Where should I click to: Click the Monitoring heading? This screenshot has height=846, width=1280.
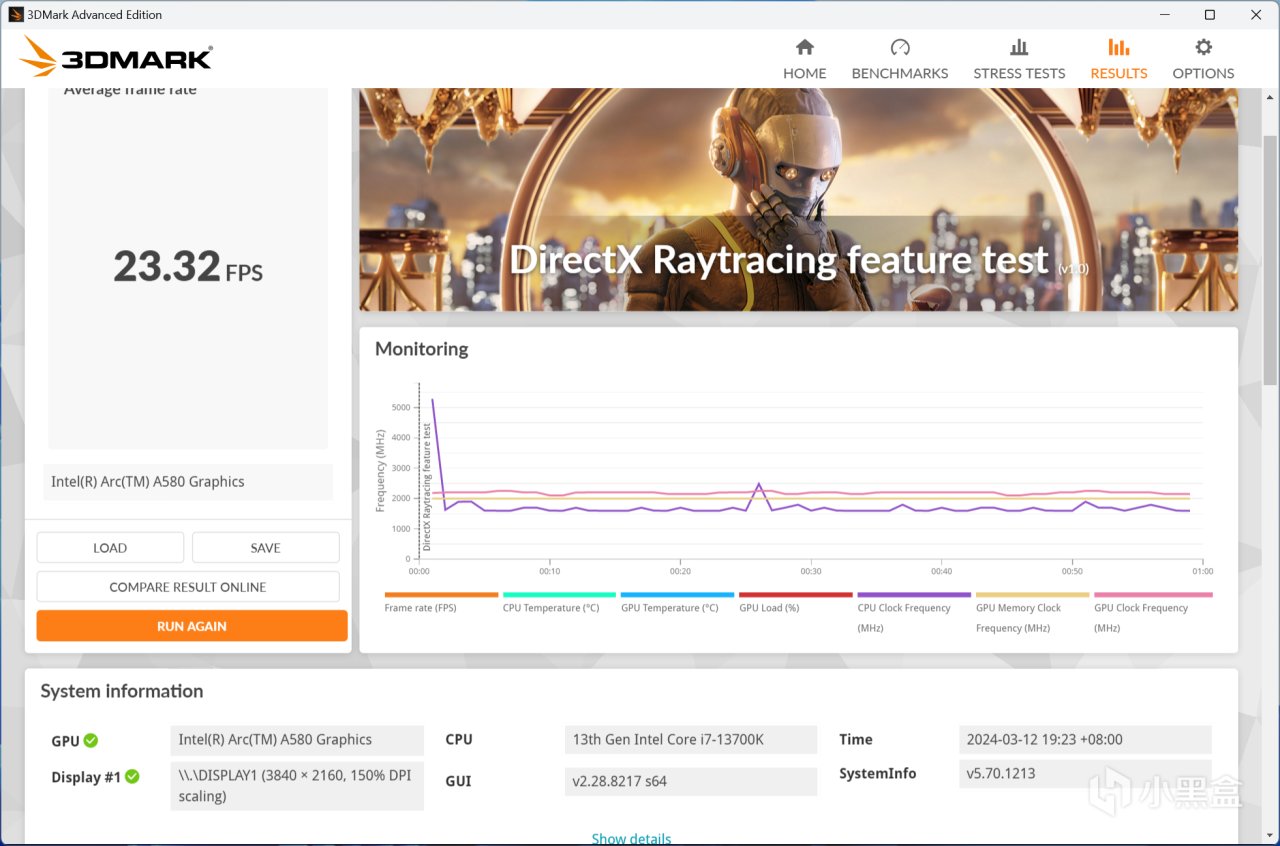(x=421, y=349)
